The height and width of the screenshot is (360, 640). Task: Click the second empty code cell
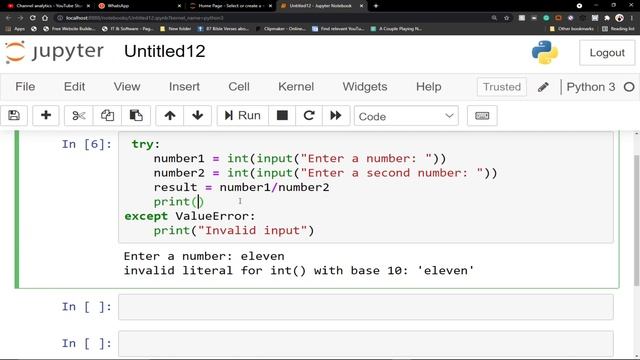coord(366,344)
